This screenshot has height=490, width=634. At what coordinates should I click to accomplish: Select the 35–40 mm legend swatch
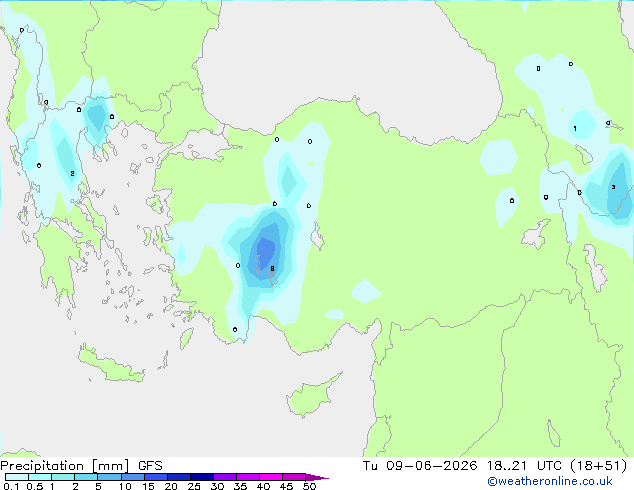pyautogui.click(x=248, y=477)
